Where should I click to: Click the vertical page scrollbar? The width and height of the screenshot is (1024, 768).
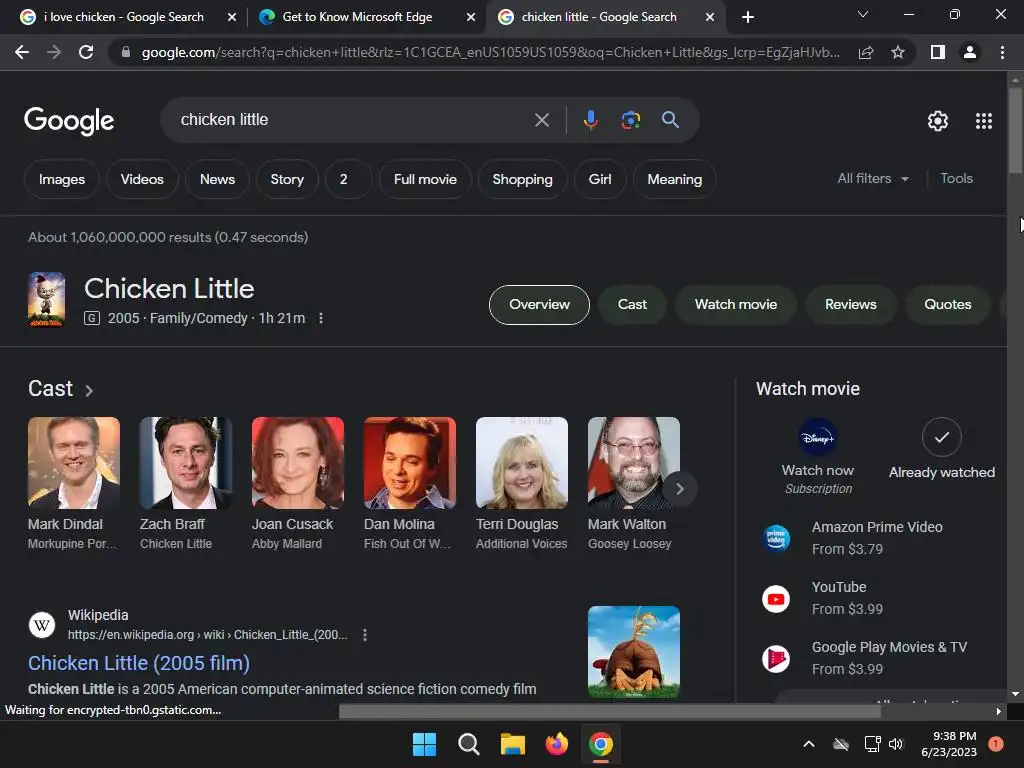point(1015,131)
